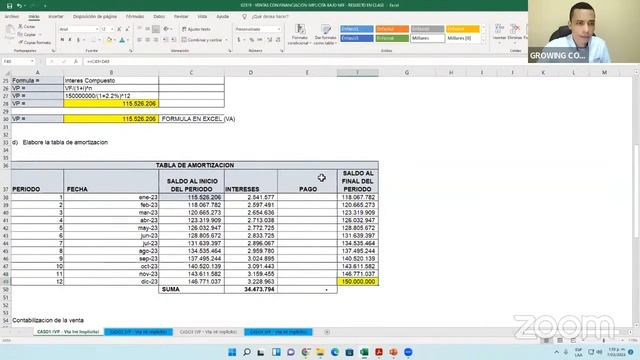Viewport: 640px width, 360px height.
Task: Decrease indent in the alignment group
Action: [166, 40]
